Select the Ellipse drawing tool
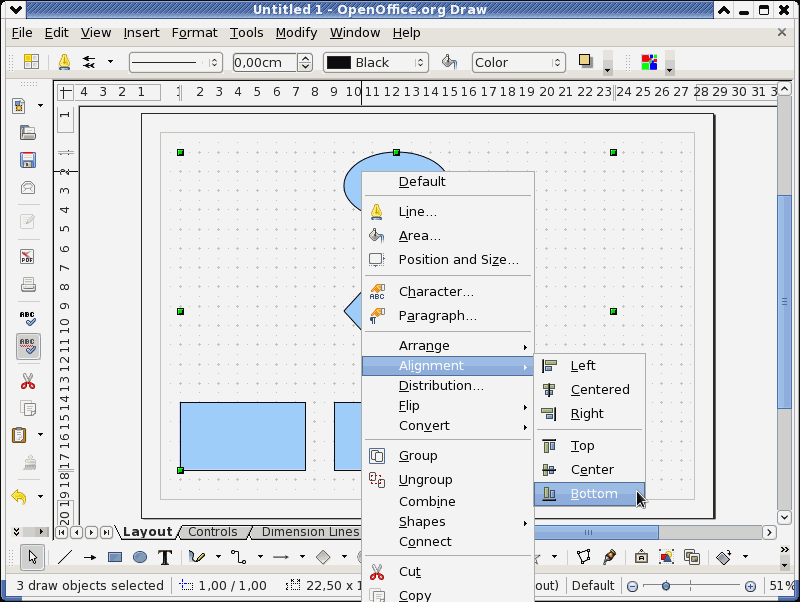The width and height of the screenshot is (800, 602). click(x=140, y=557)
